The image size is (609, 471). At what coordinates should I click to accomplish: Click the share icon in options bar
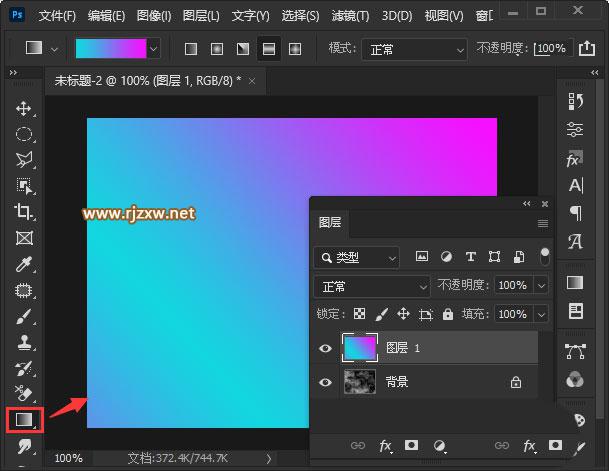point(586,49)
